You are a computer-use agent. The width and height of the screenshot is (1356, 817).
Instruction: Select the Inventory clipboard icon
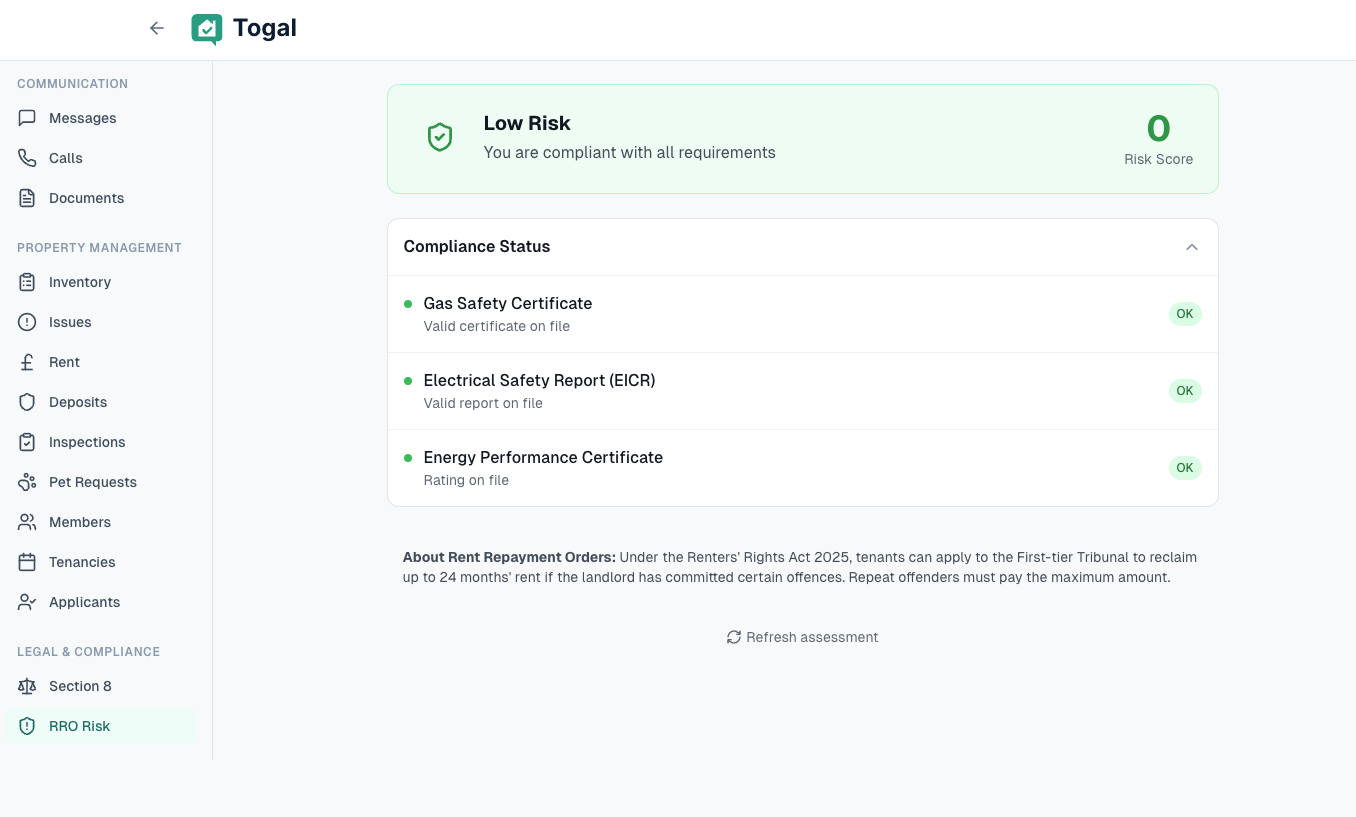tap(26, 282)
